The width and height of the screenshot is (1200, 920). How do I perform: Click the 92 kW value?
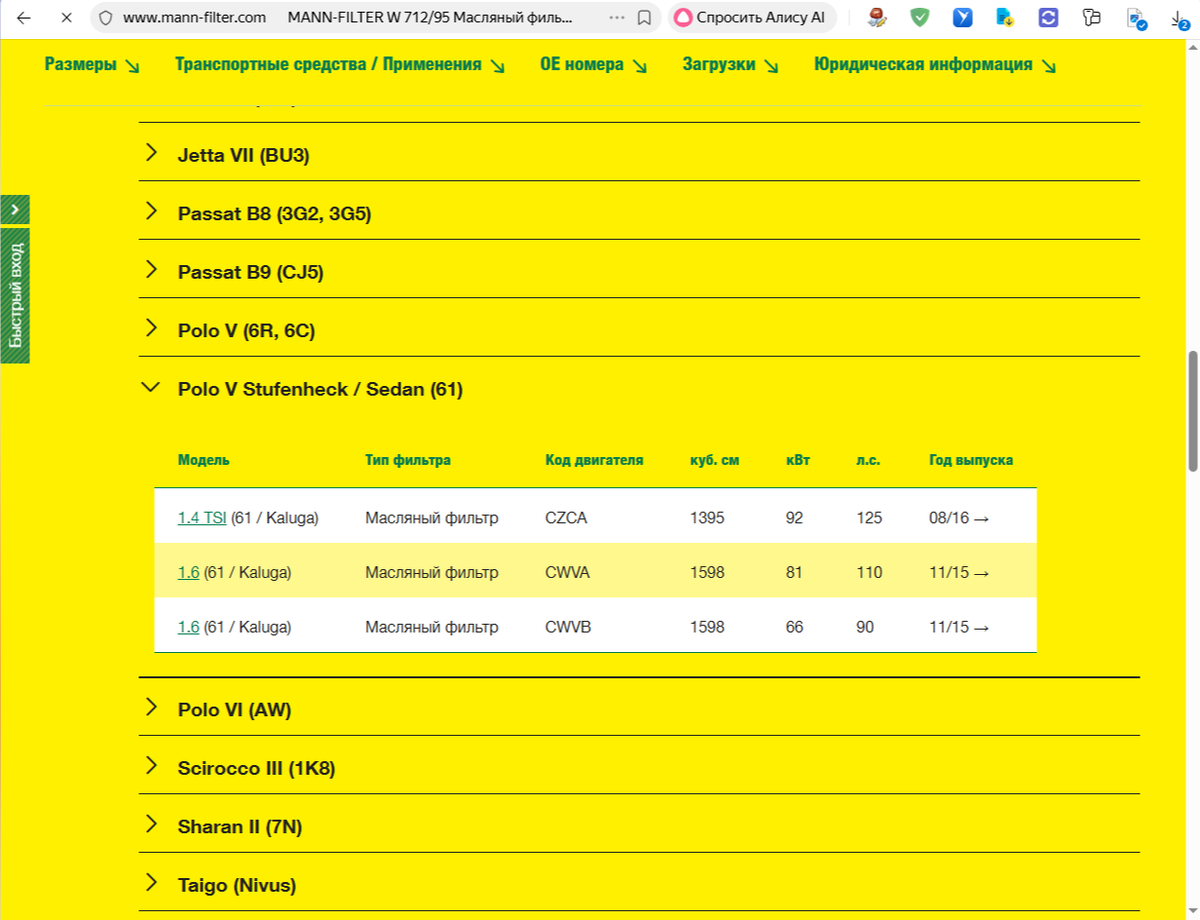(x=794, y=518)
